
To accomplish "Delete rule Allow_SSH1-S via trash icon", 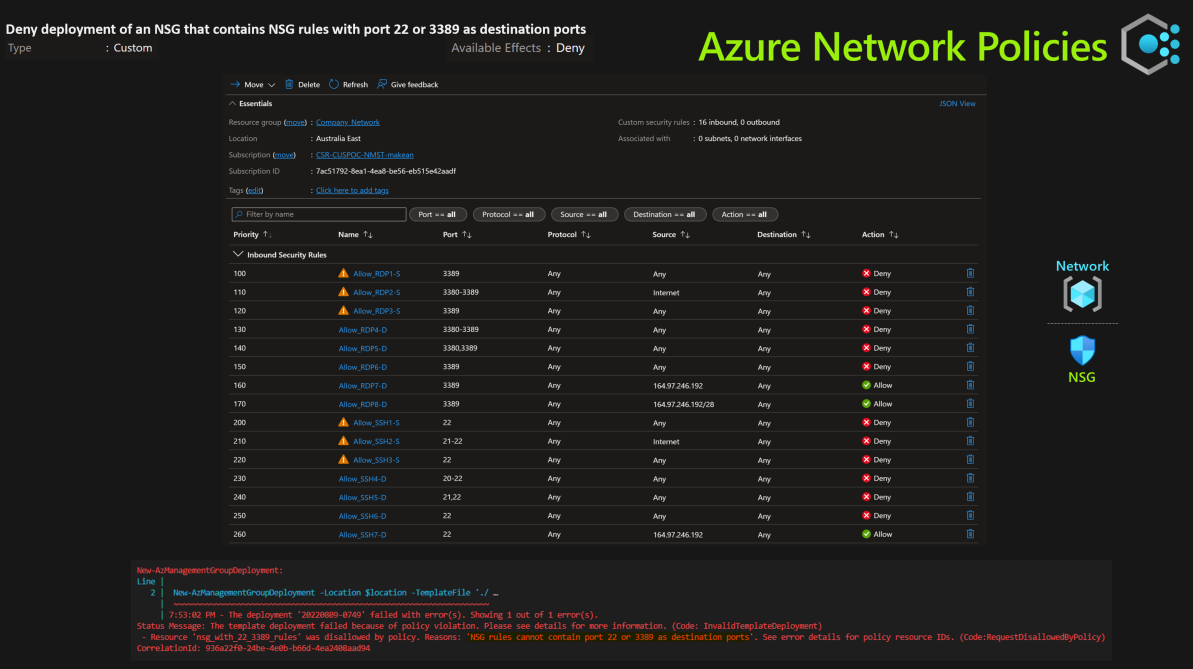I will click(x=970, y=422).
